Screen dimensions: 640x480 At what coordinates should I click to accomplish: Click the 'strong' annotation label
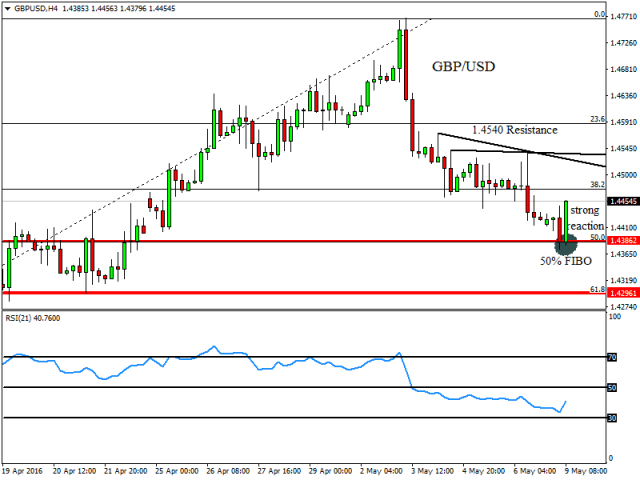584,211
